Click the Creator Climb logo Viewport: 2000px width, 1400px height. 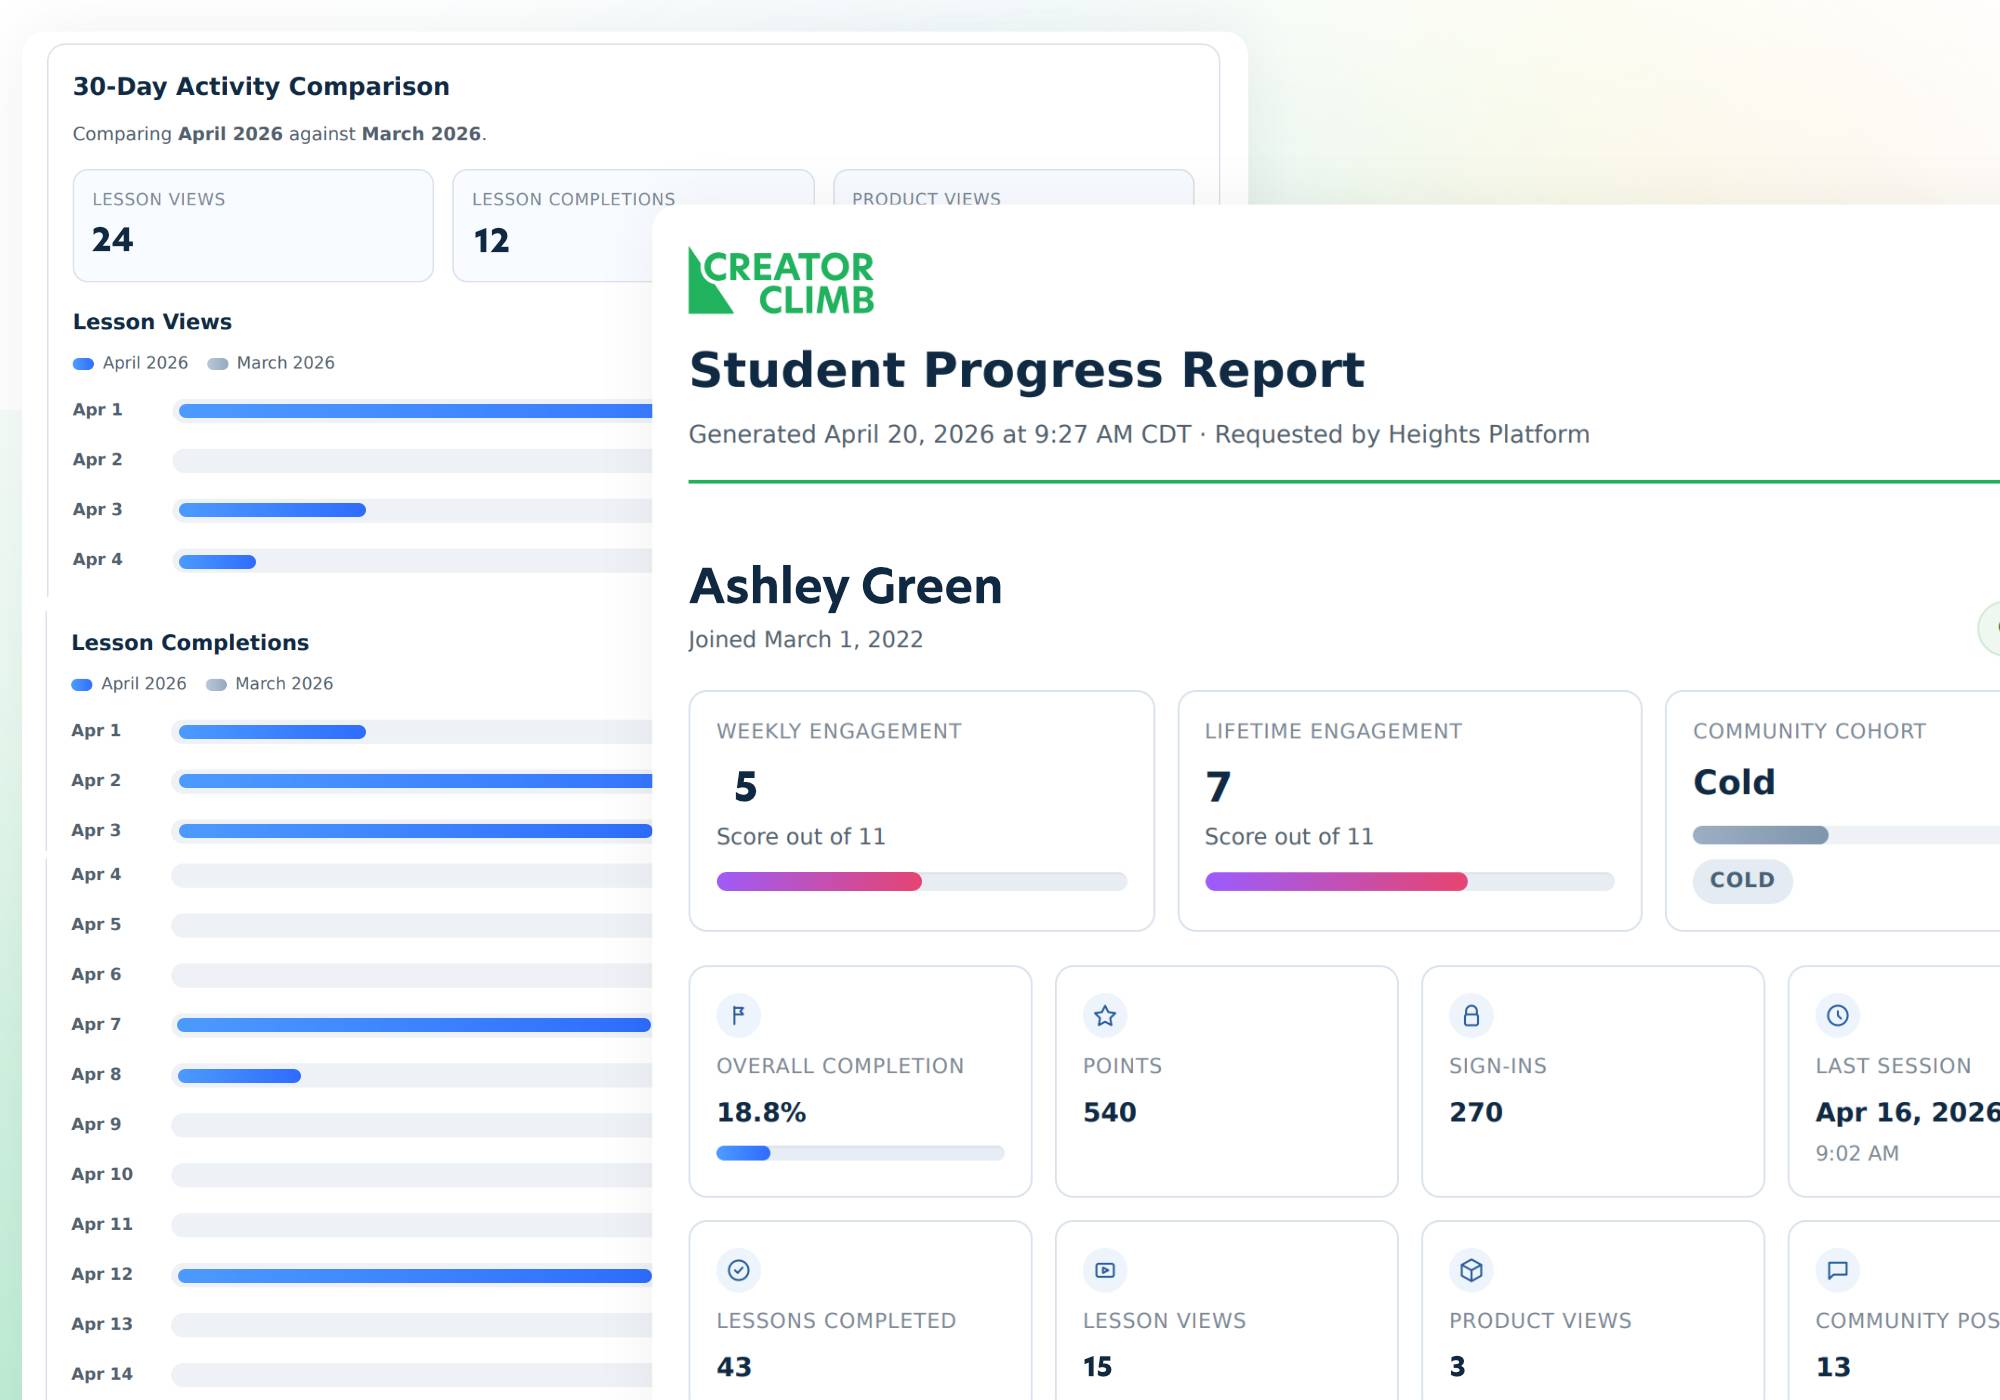[x=781, y=281]
